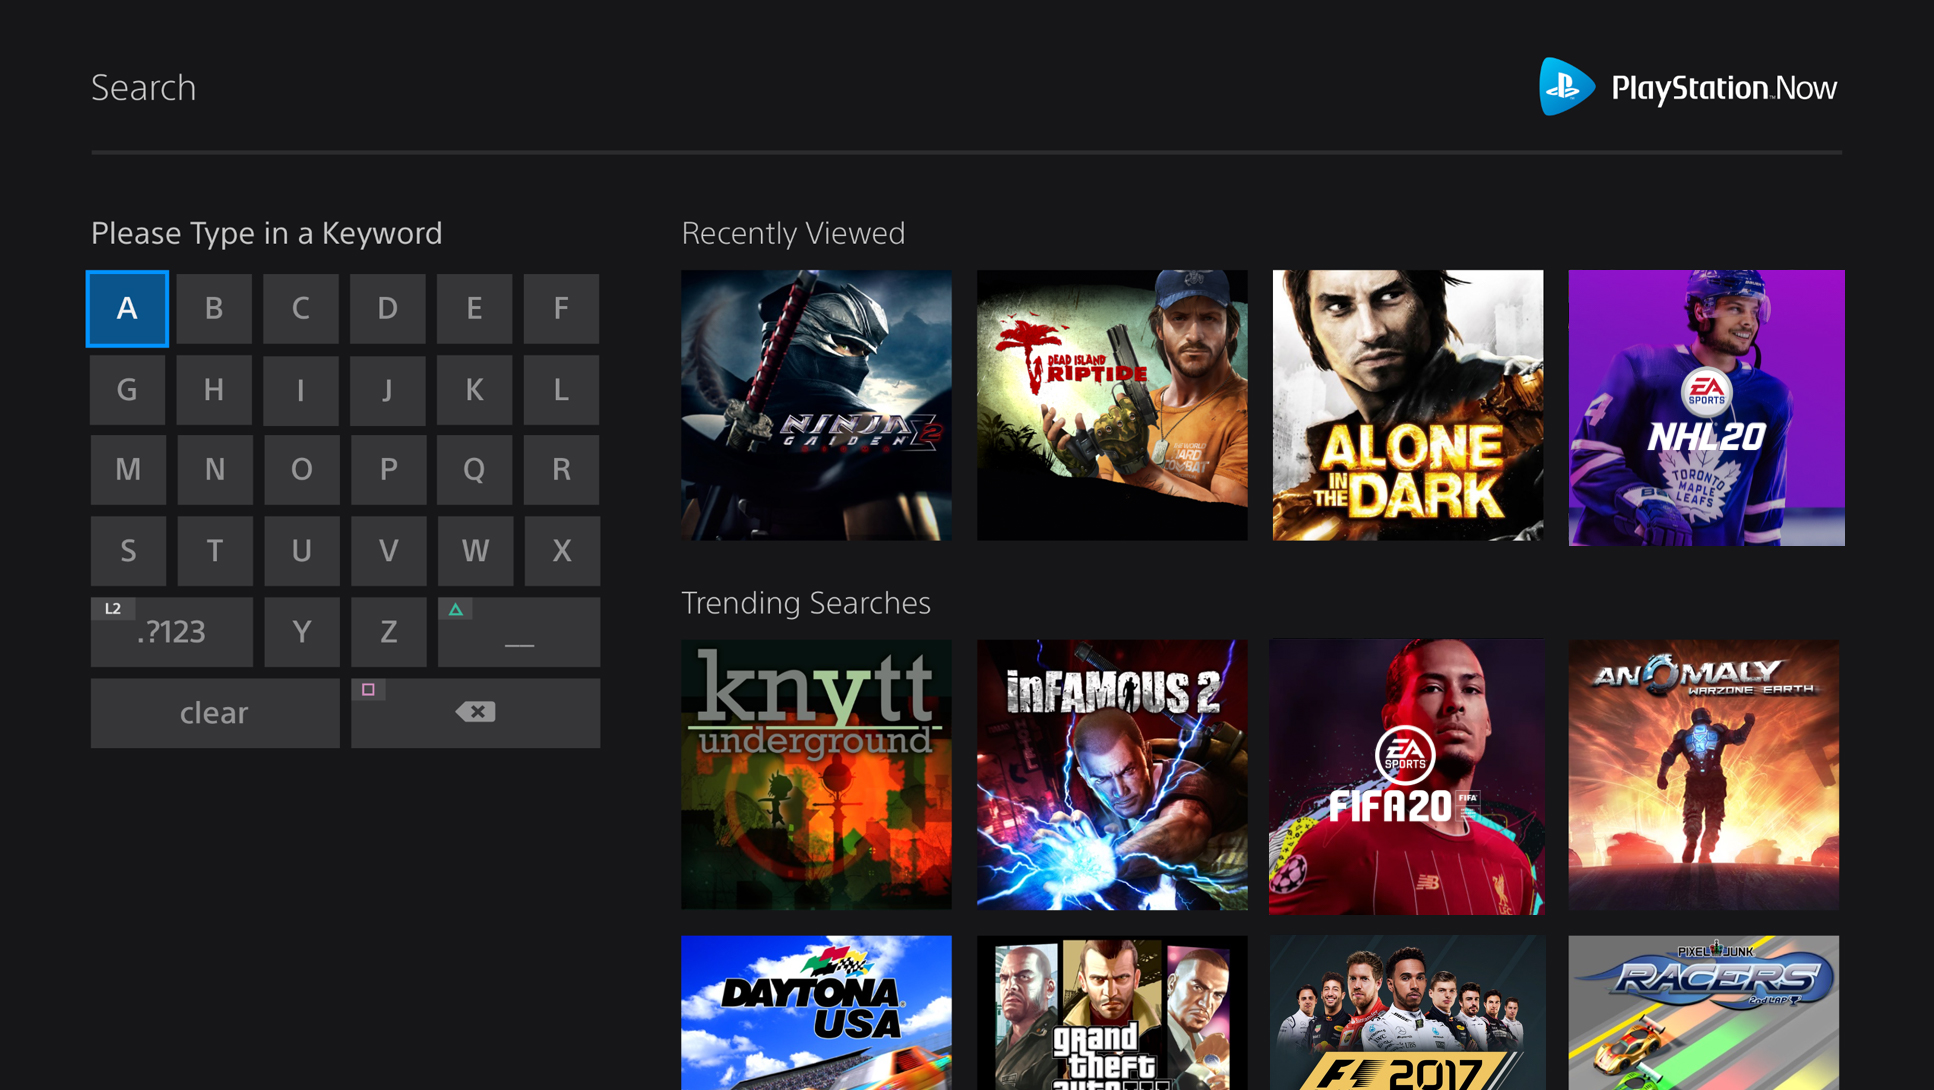Open the F1 2017 game cover
1934x1090 pixels.
tap(1407, 1012)
